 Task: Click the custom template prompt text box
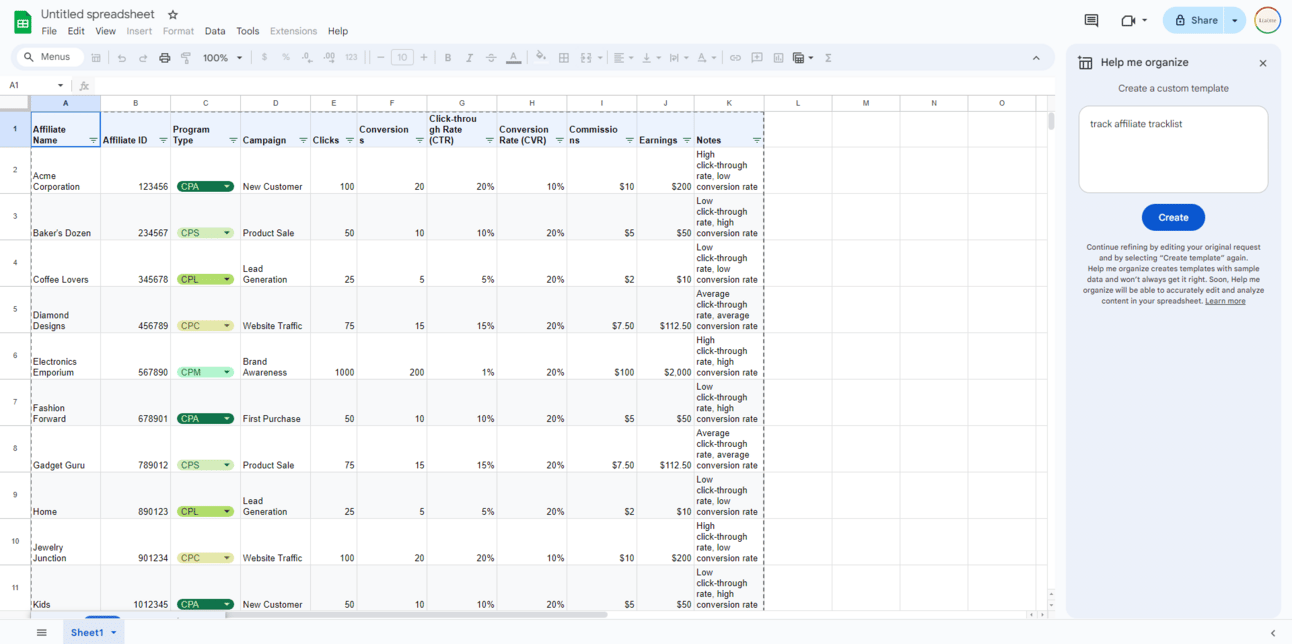pos(1173,149)
